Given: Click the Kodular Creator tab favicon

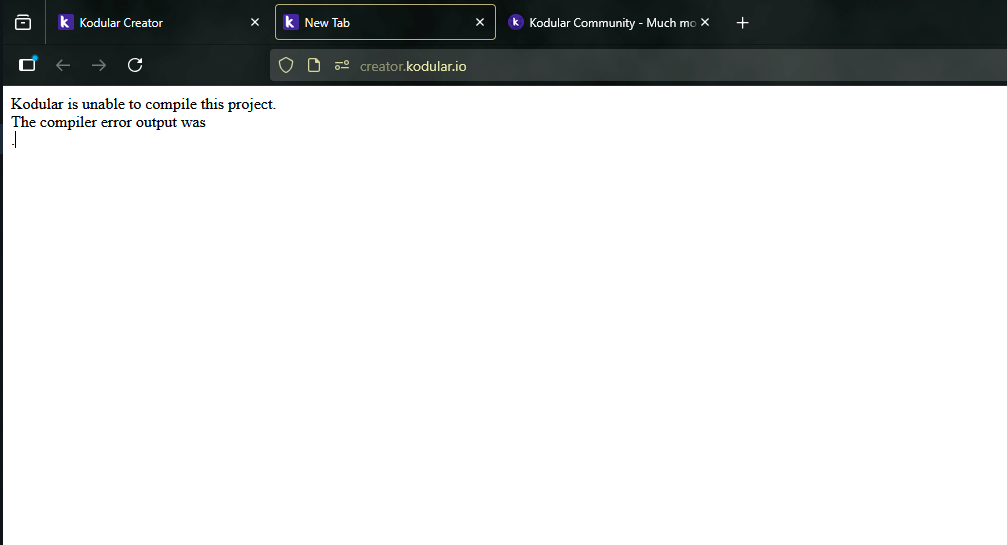Looking at the screenshot, I should click(66, 22).
